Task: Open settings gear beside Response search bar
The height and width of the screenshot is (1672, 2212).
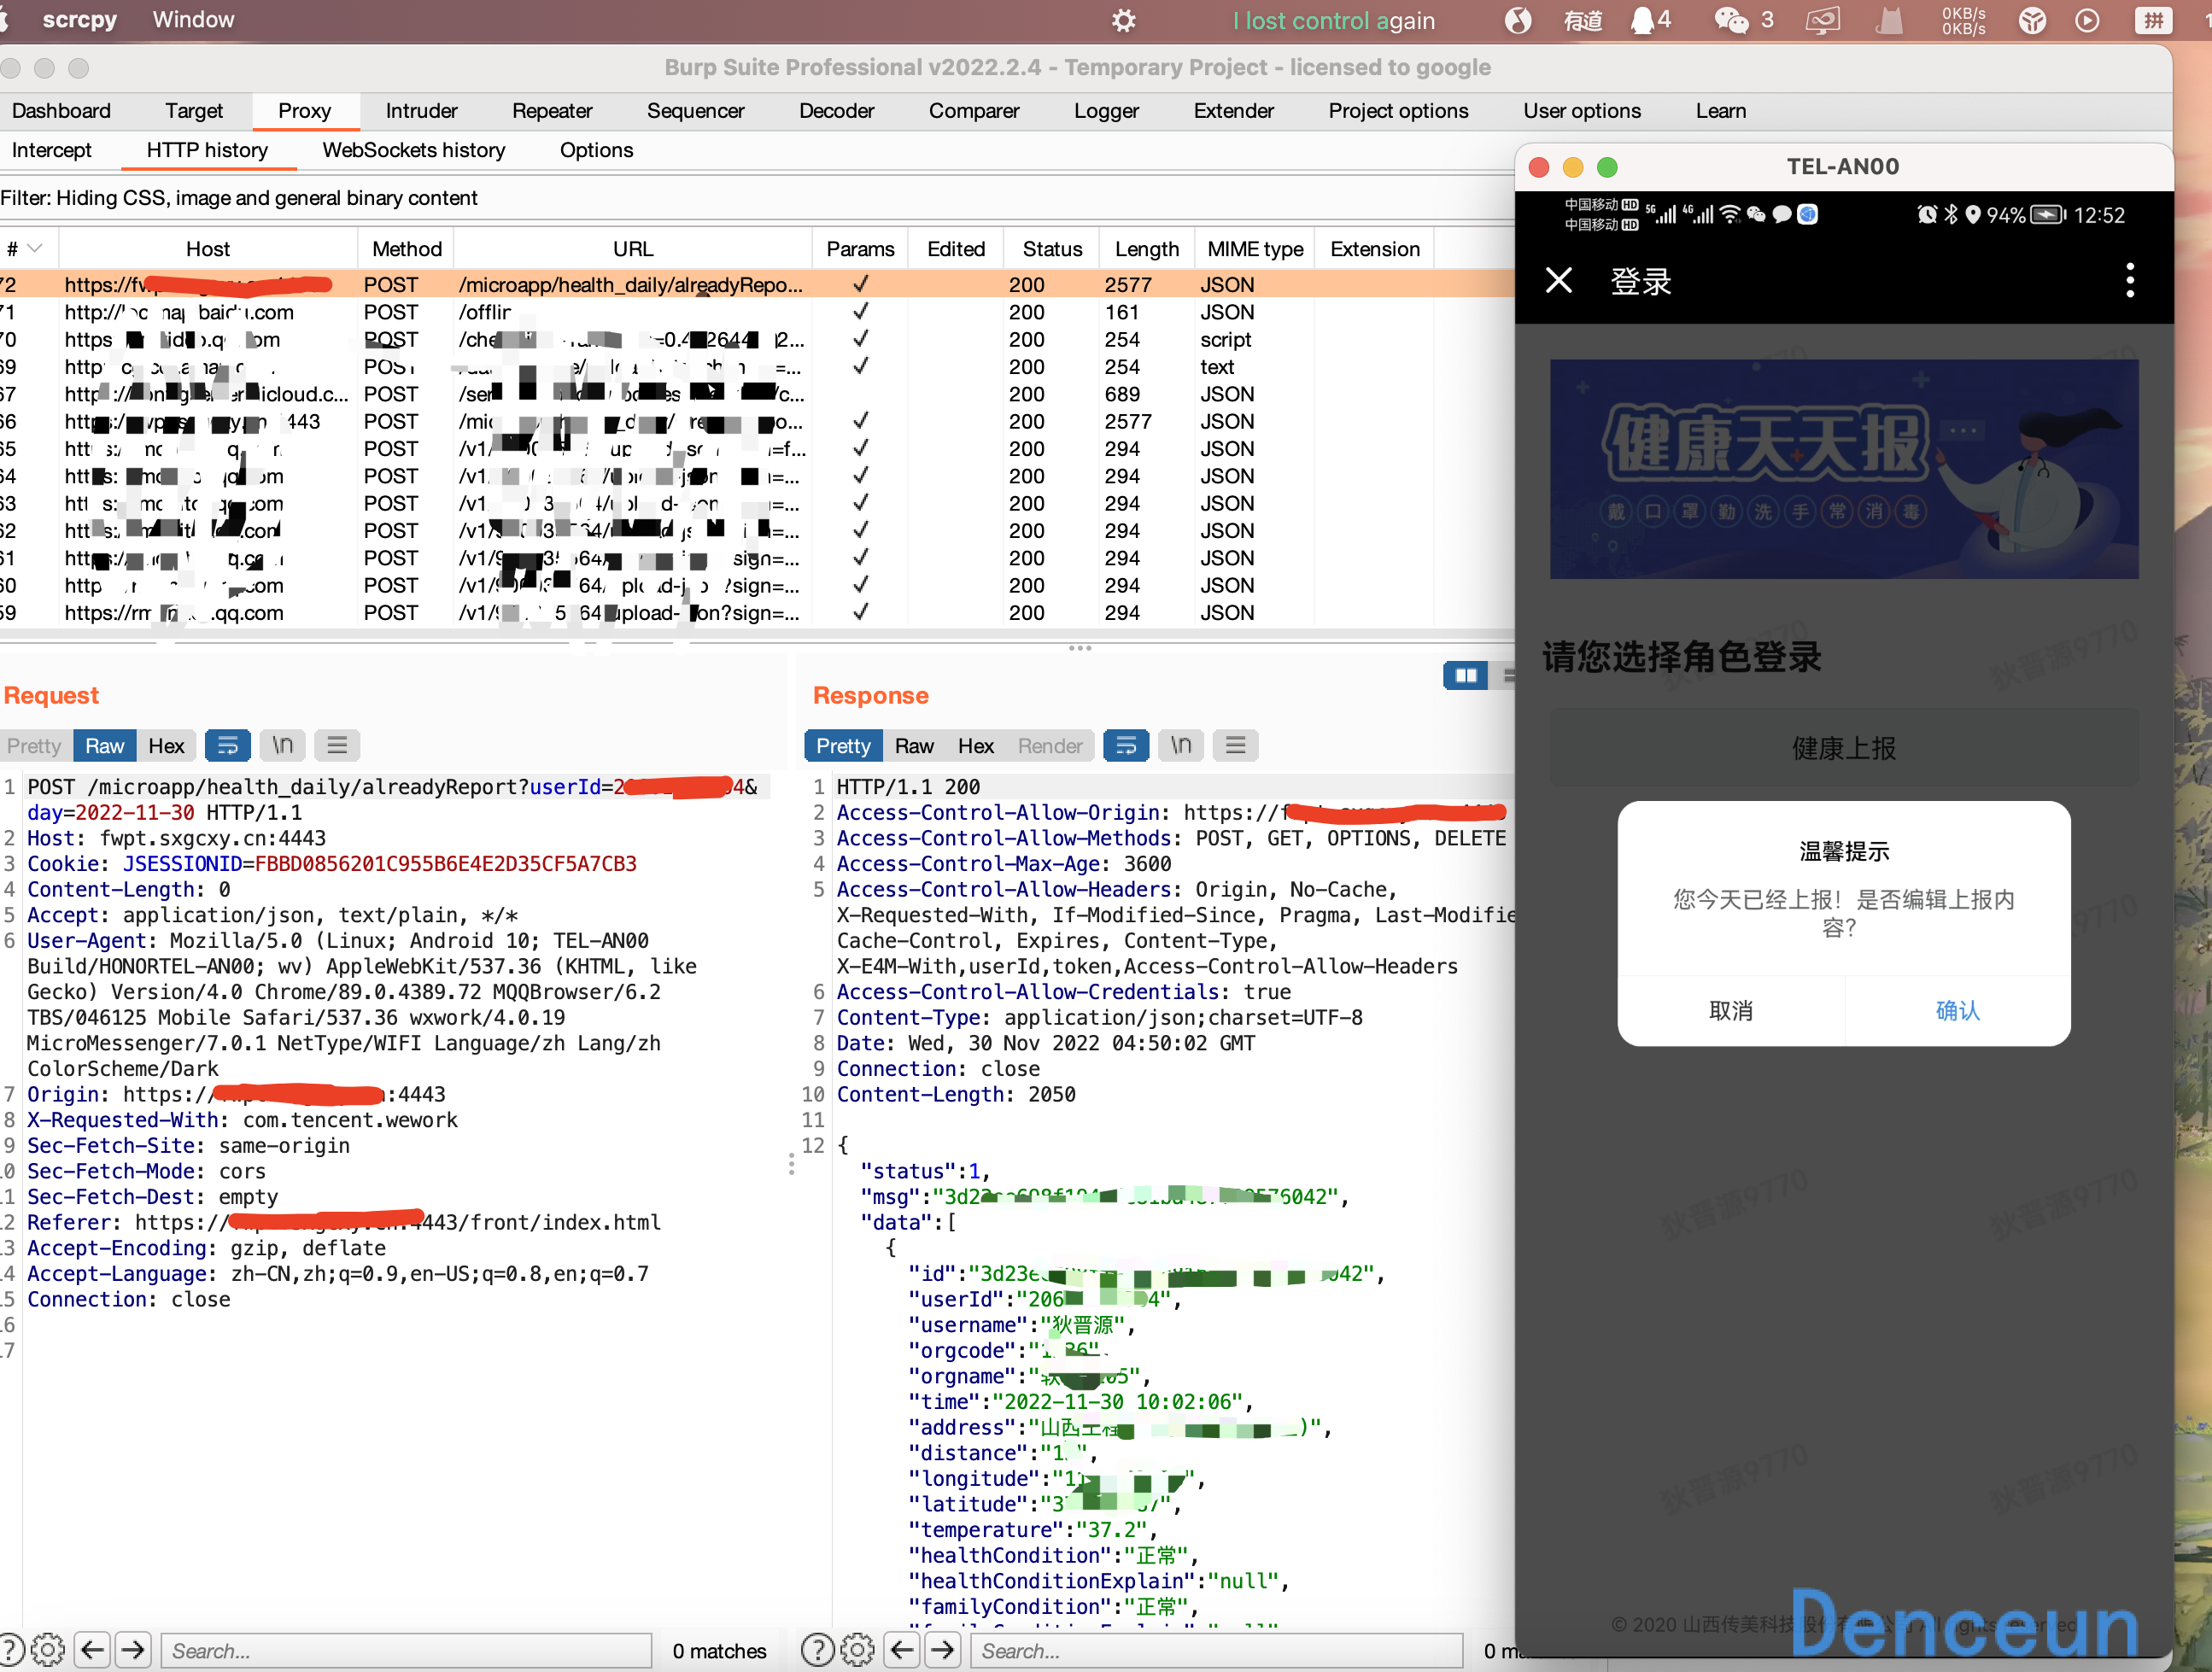Action: [857, 1650]
